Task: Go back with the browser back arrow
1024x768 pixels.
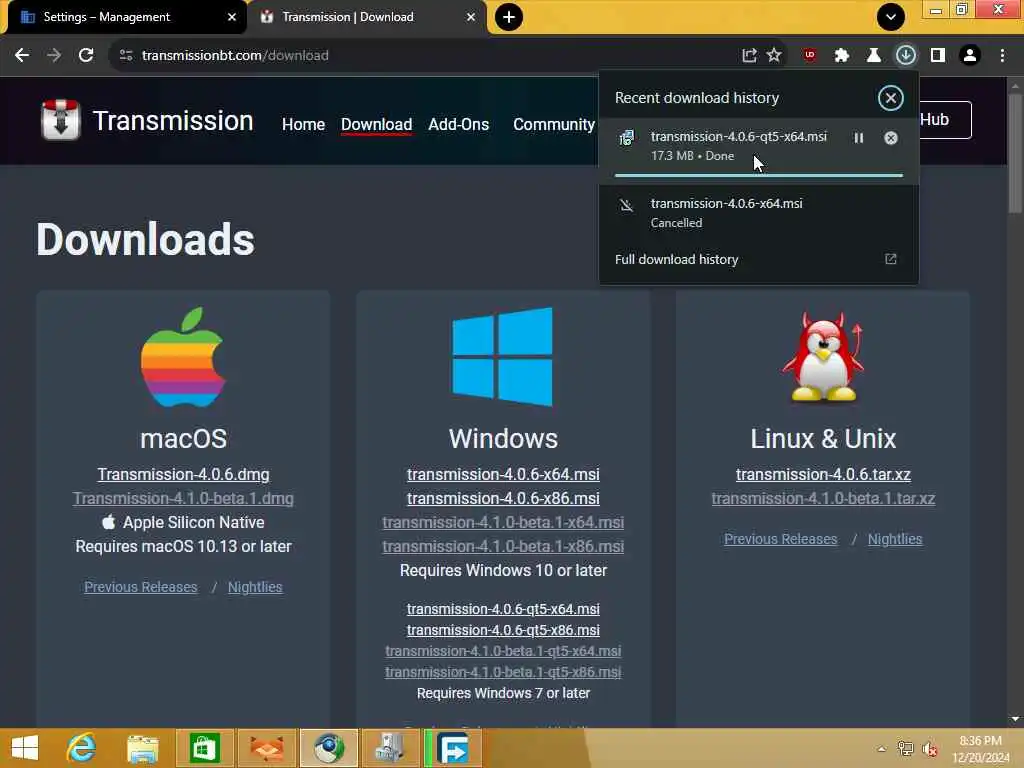Action: [22, 56]
